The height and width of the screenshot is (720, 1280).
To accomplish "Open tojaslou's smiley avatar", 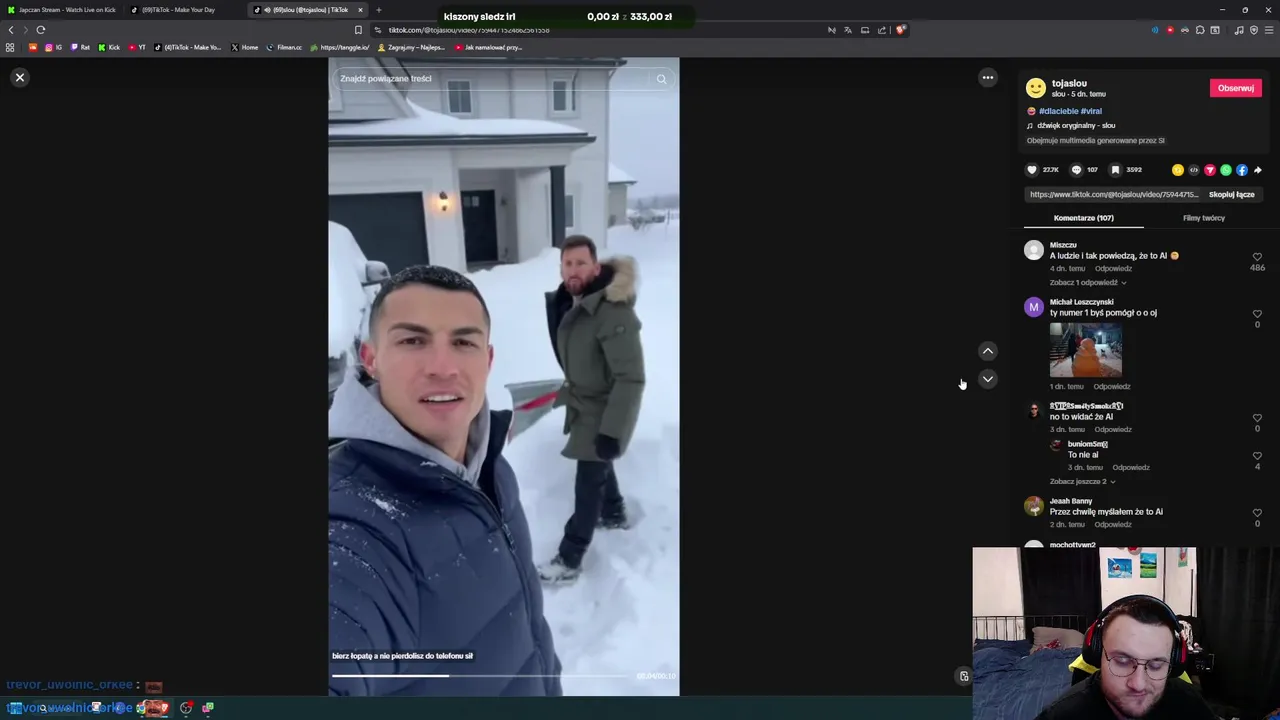I will pyautogui.click(x=1036, y=88).
